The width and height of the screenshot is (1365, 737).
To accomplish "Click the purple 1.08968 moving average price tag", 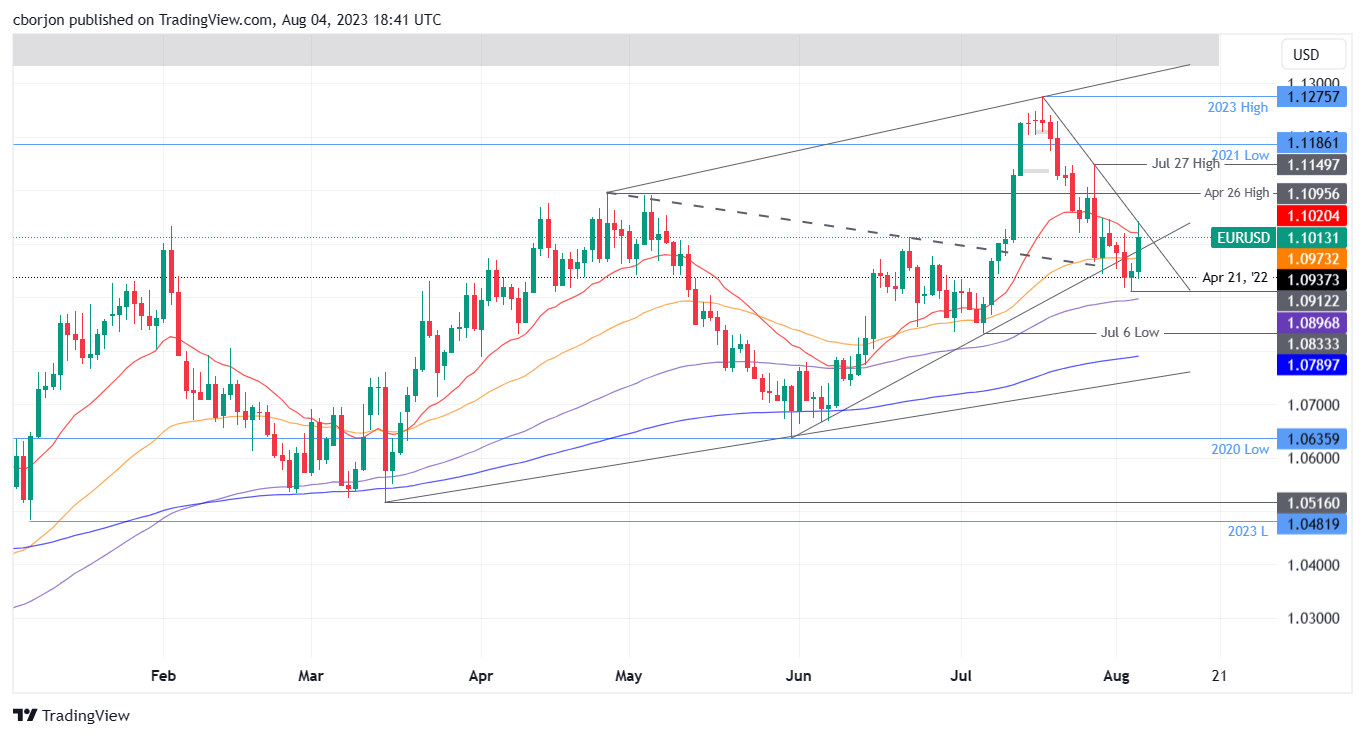I will 1314,322.
